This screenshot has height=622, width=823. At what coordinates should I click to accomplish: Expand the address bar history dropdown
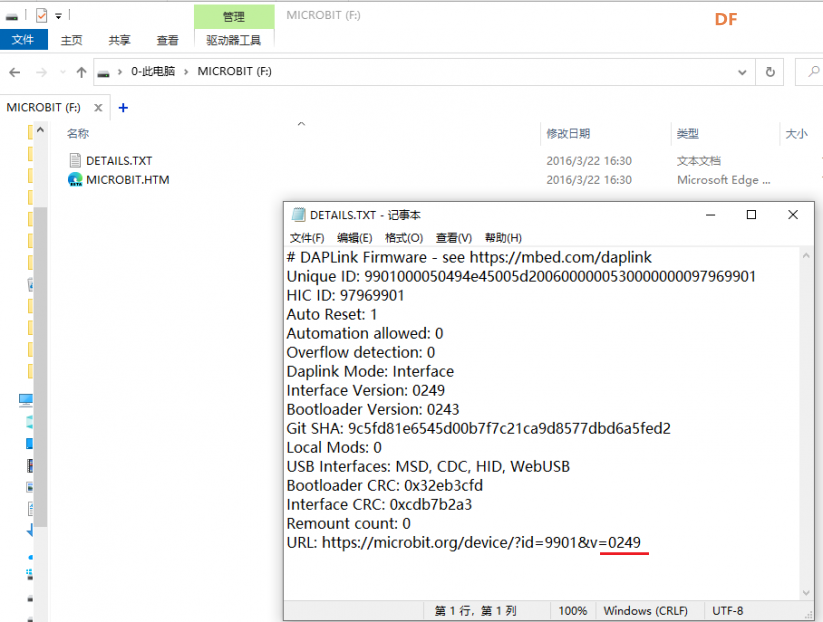[742, 72]
